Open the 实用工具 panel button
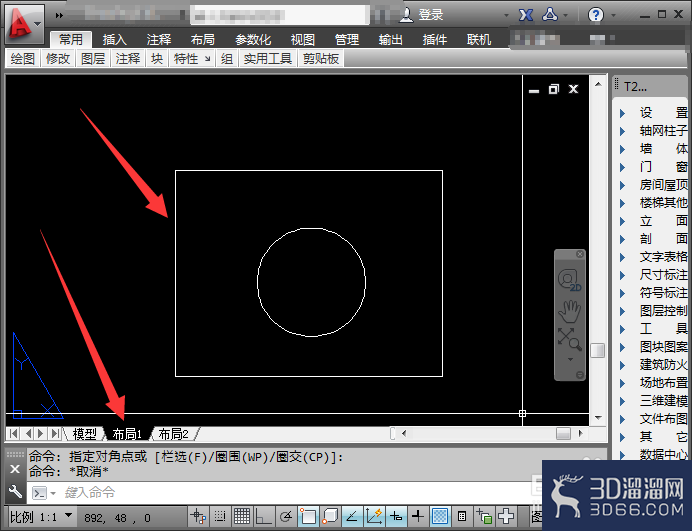The height and width of the screenshot is (531, 692). coord(268,58)
